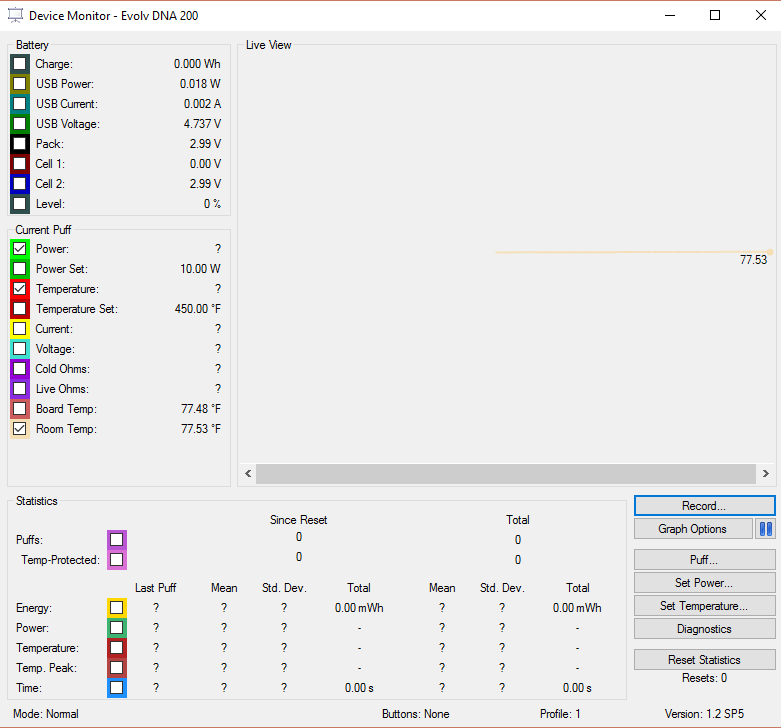Open the Graph Options dropdown
This screenshot has height=728, width=781.
[692, 529]
